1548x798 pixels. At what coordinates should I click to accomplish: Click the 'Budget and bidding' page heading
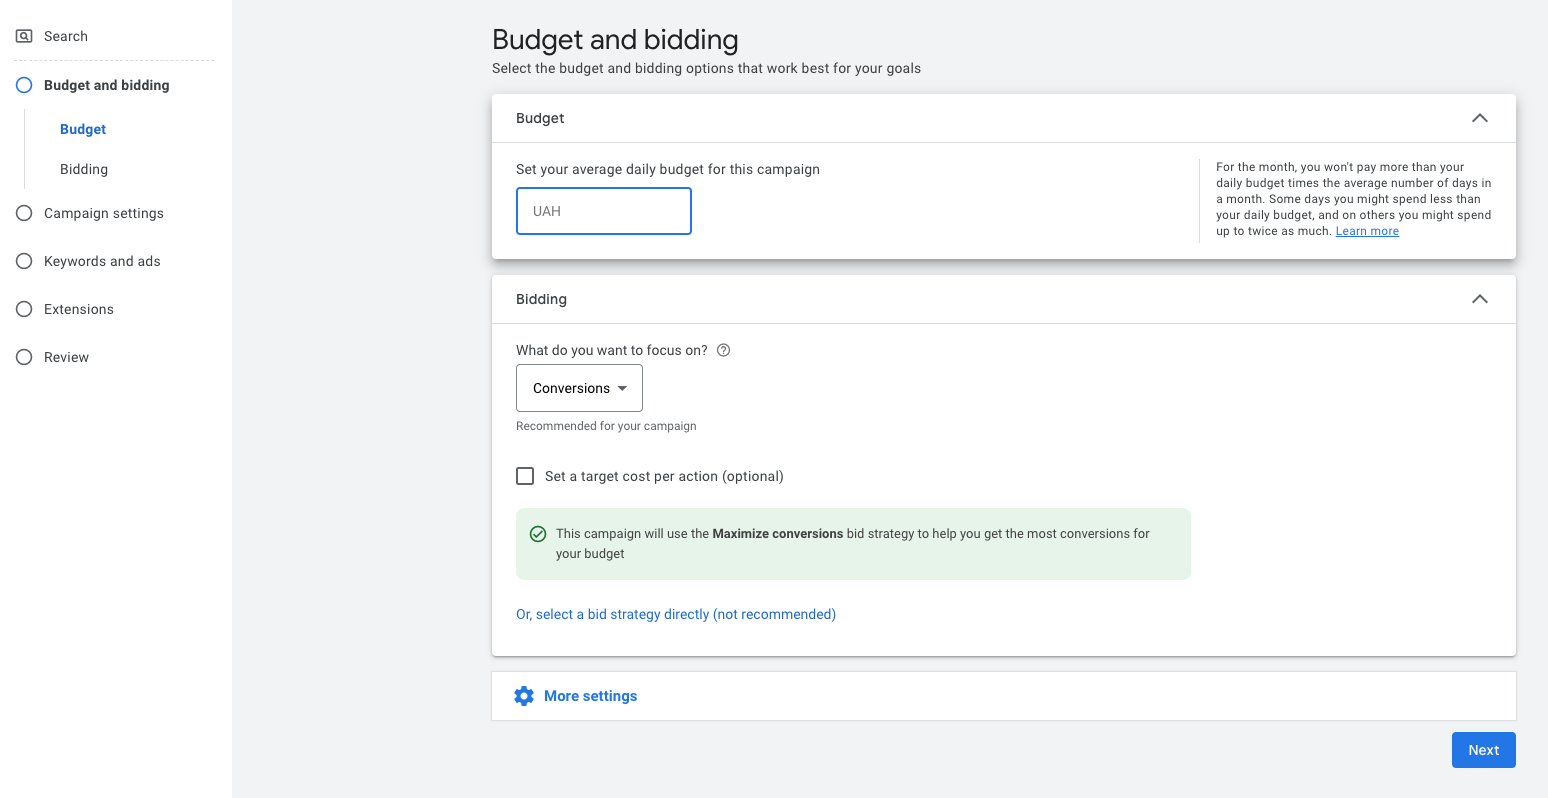[615, 40]
